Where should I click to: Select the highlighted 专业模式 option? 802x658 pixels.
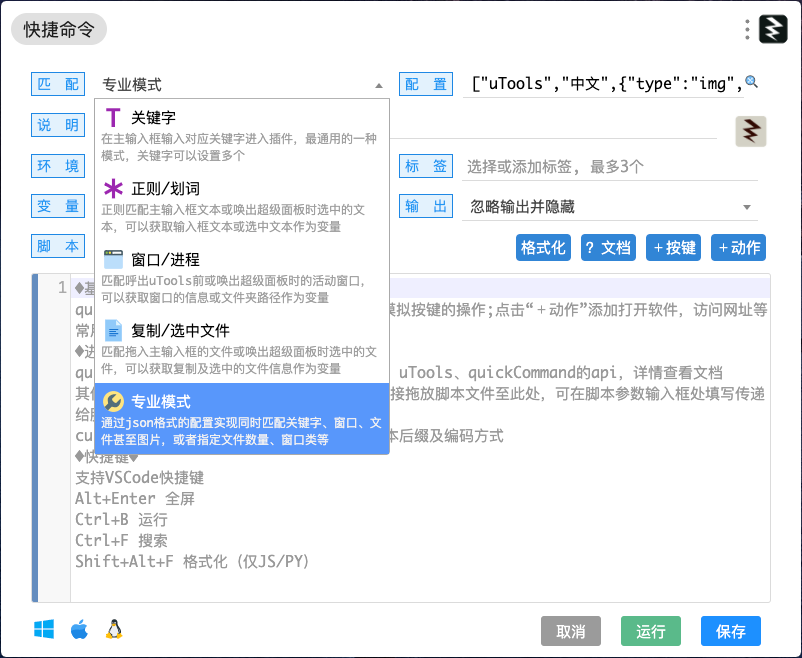point(242,419)
